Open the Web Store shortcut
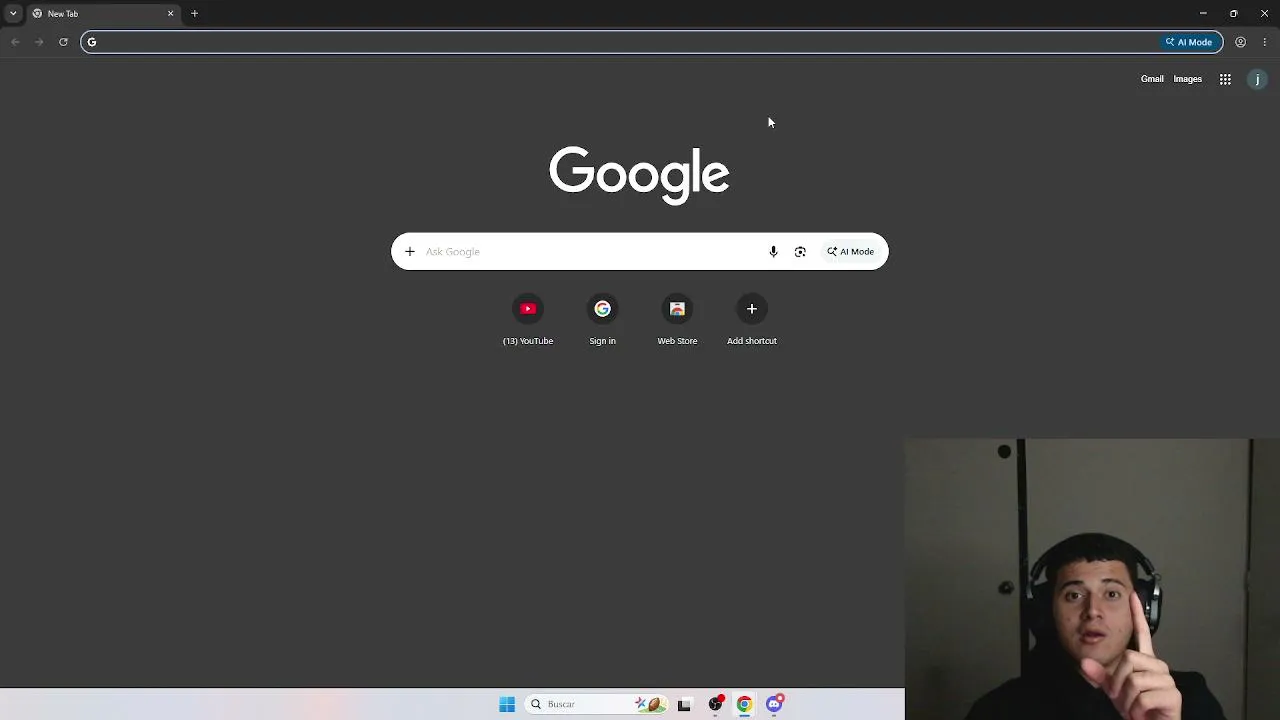Viewport: 1280px width, 720px height. [x=677, y=320]
